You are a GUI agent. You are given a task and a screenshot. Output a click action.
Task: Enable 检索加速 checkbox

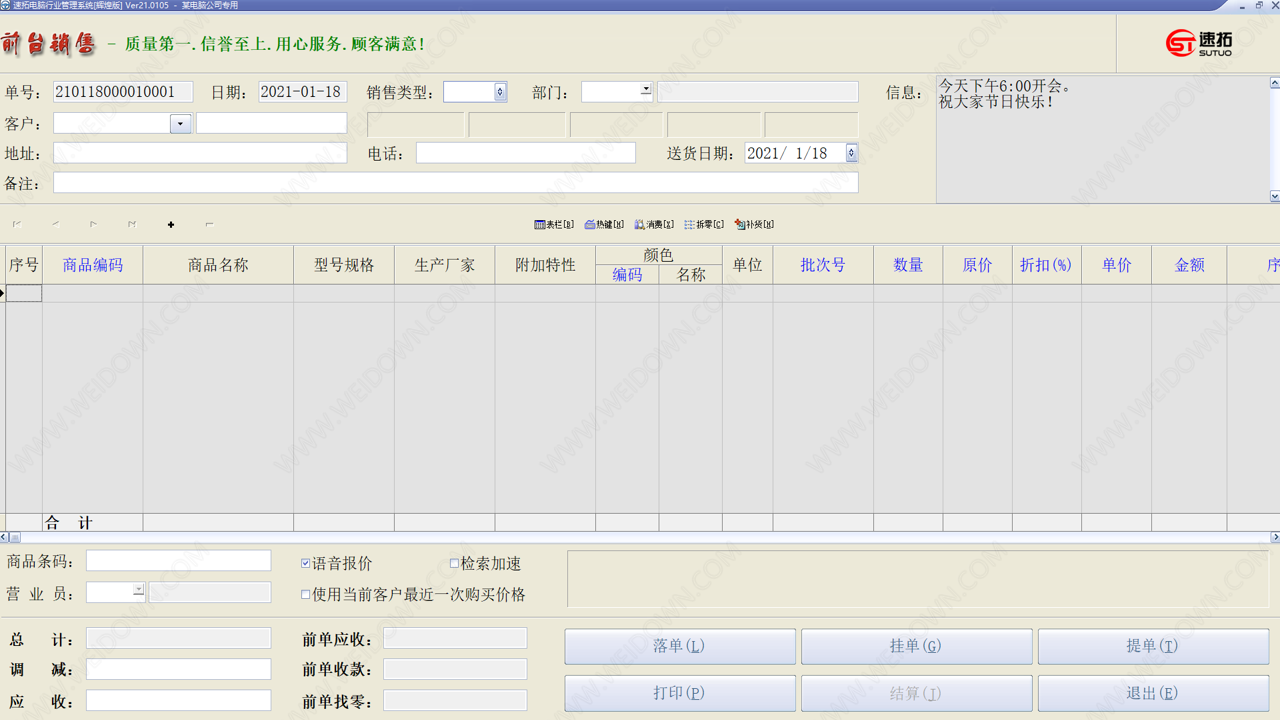point(454,563)
